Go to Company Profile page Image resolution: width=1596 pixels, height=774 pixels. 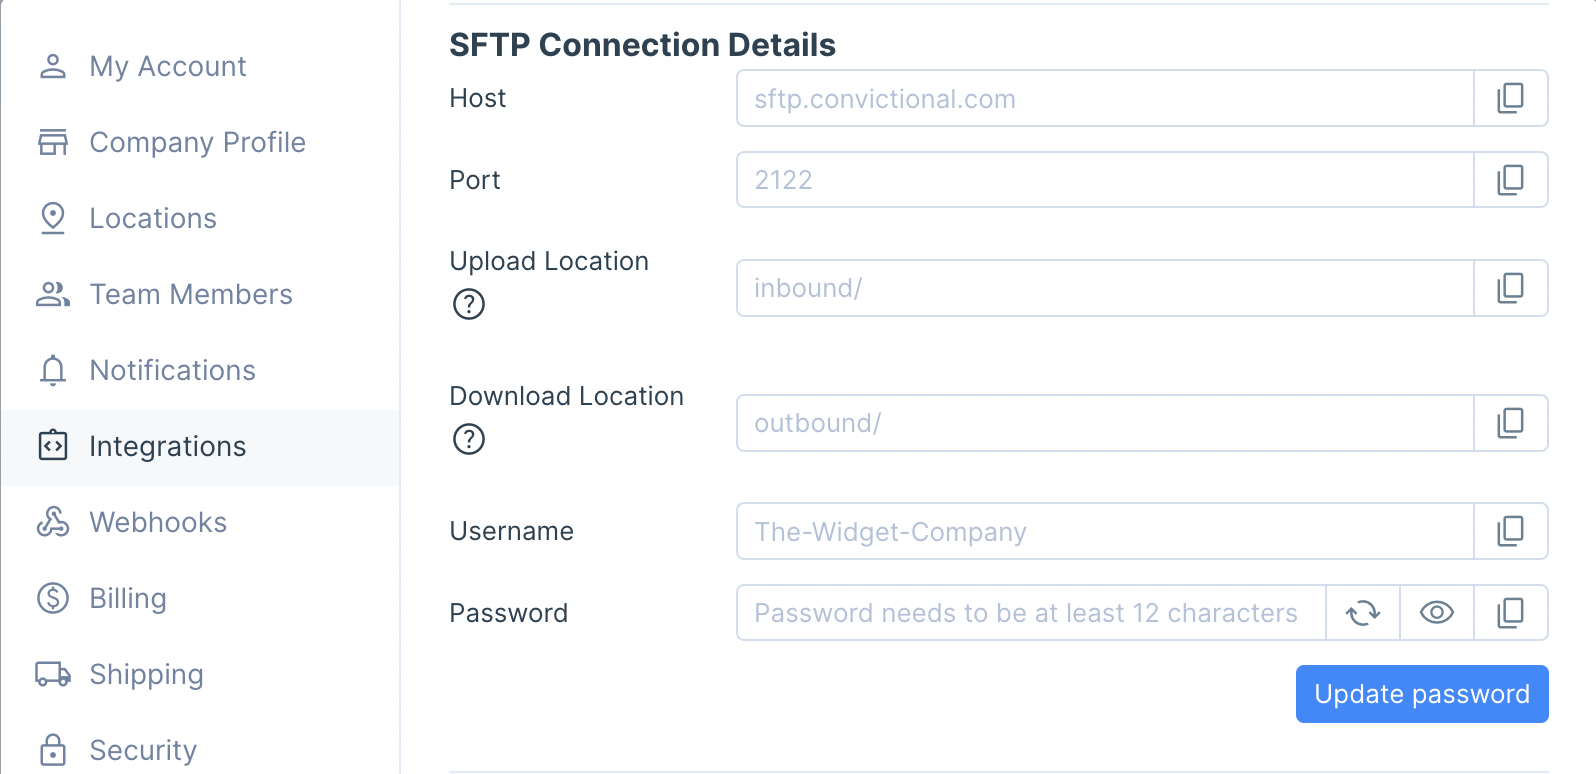pos(197,142)
